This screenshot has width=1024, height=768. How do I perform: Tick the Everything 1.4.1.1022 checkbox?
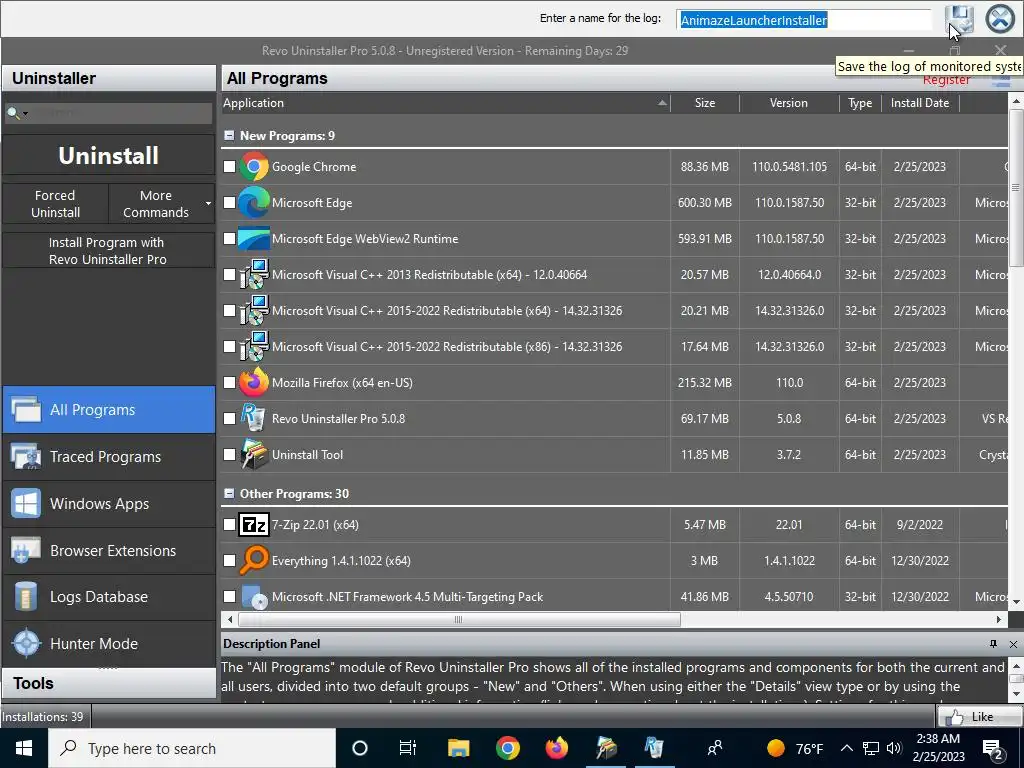[229, 560]
